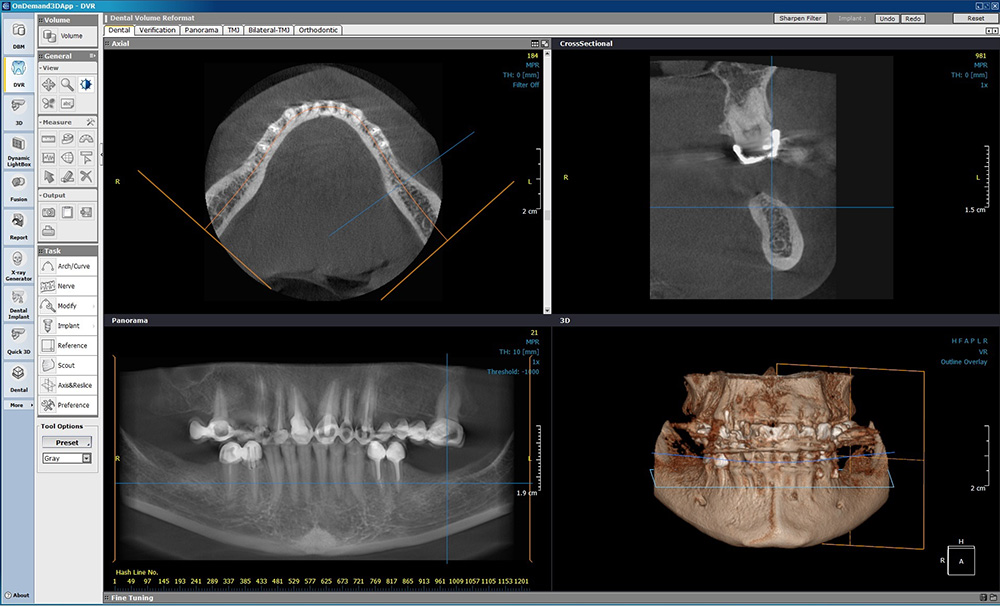The height and width of the screenshot is (606, 1000).
Task: Open the 3D module
Action: [x=18, y=112]
